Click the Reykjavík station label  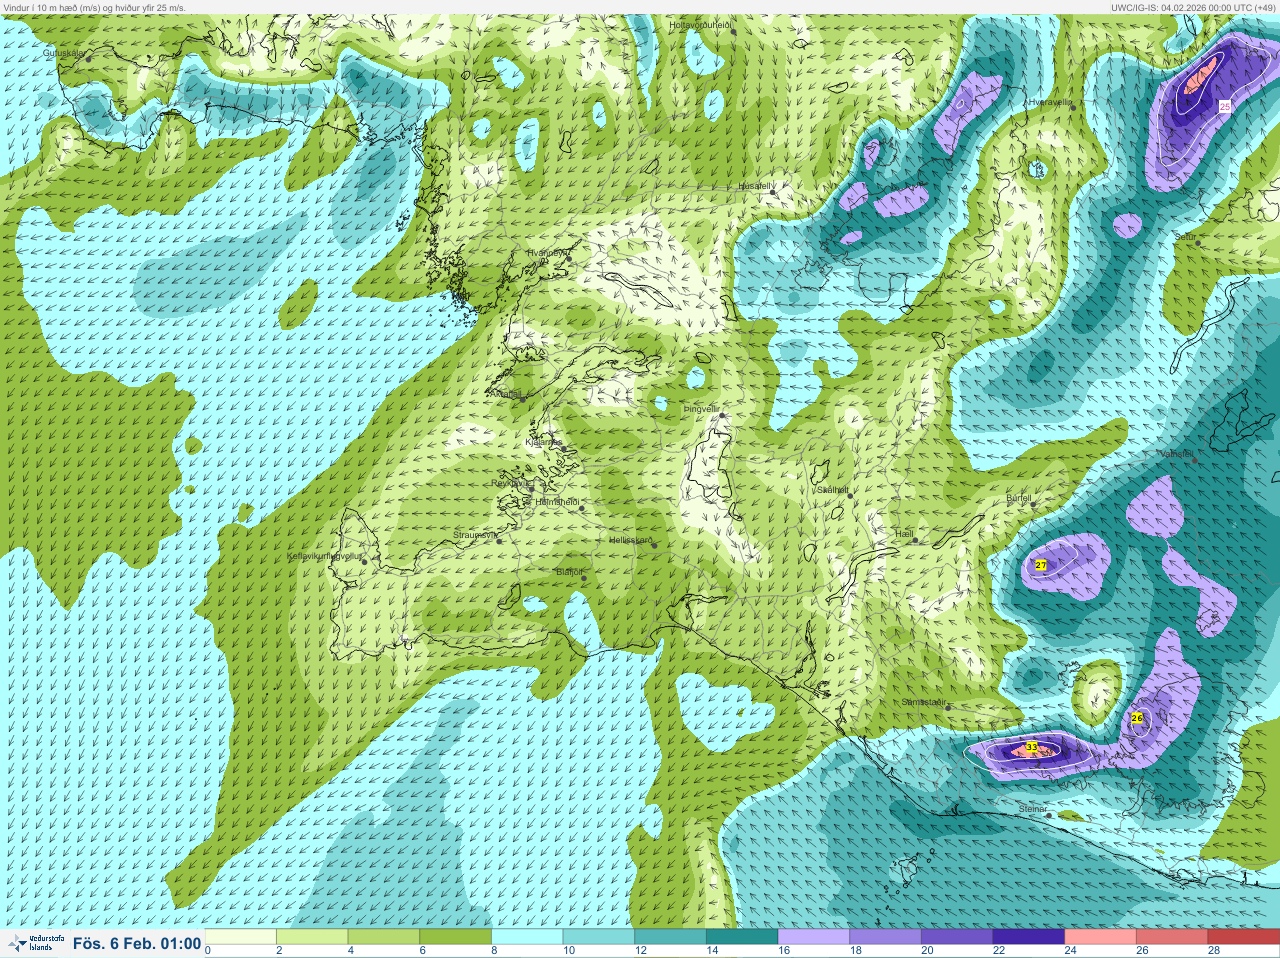511,482
